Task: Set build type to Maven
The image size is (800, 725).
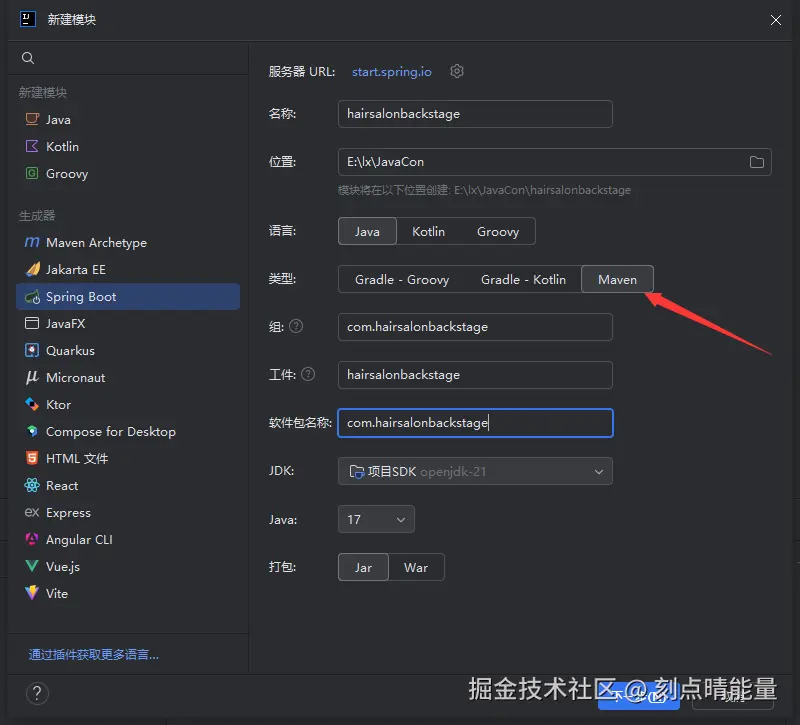Action: pos(617,279)
